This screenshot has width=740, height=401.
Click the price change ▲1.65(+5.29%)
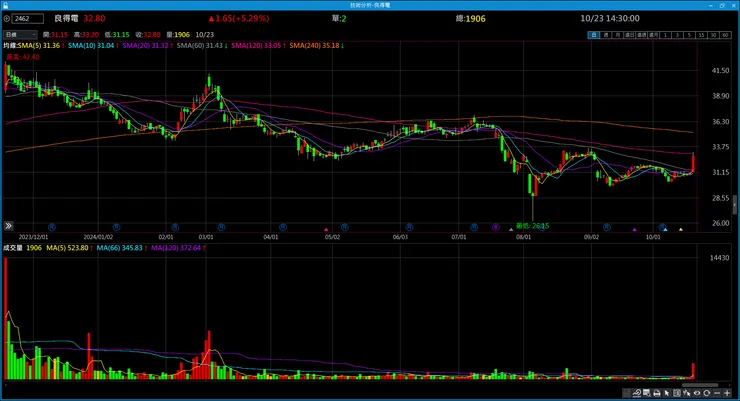click(239, 18)
